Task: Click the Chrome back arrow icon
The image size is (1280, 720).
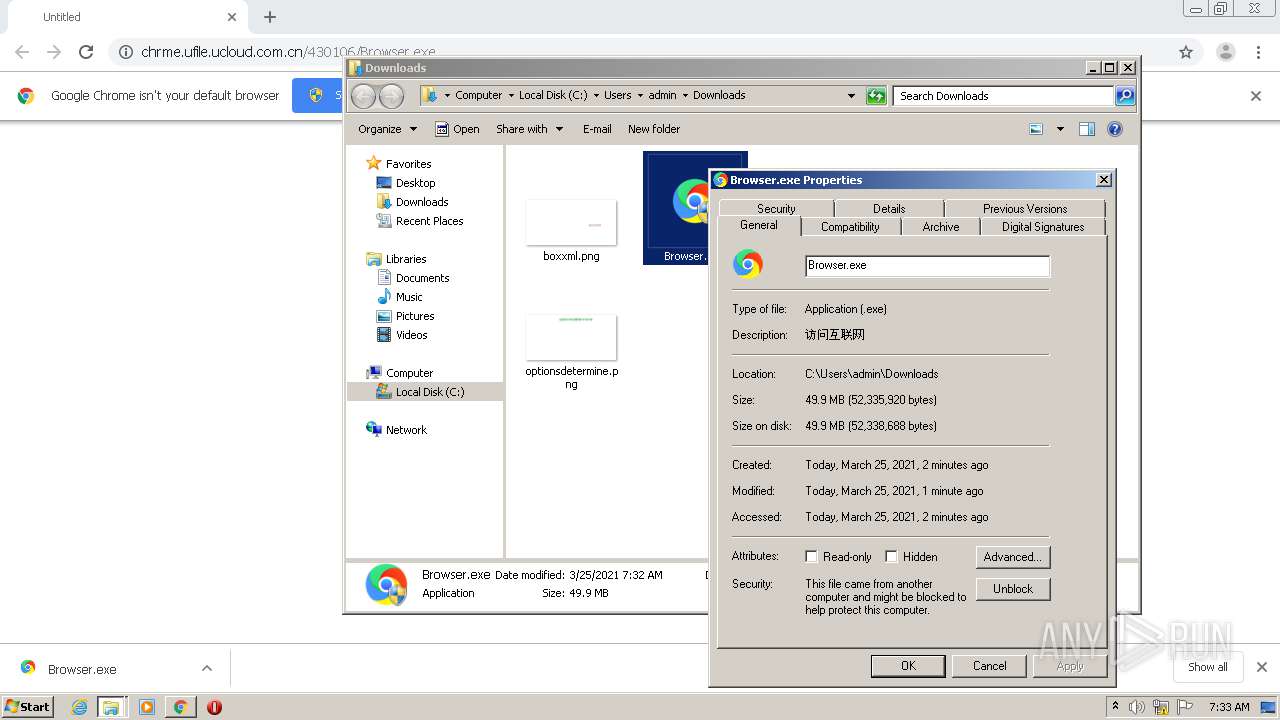Action: (22, 52)
